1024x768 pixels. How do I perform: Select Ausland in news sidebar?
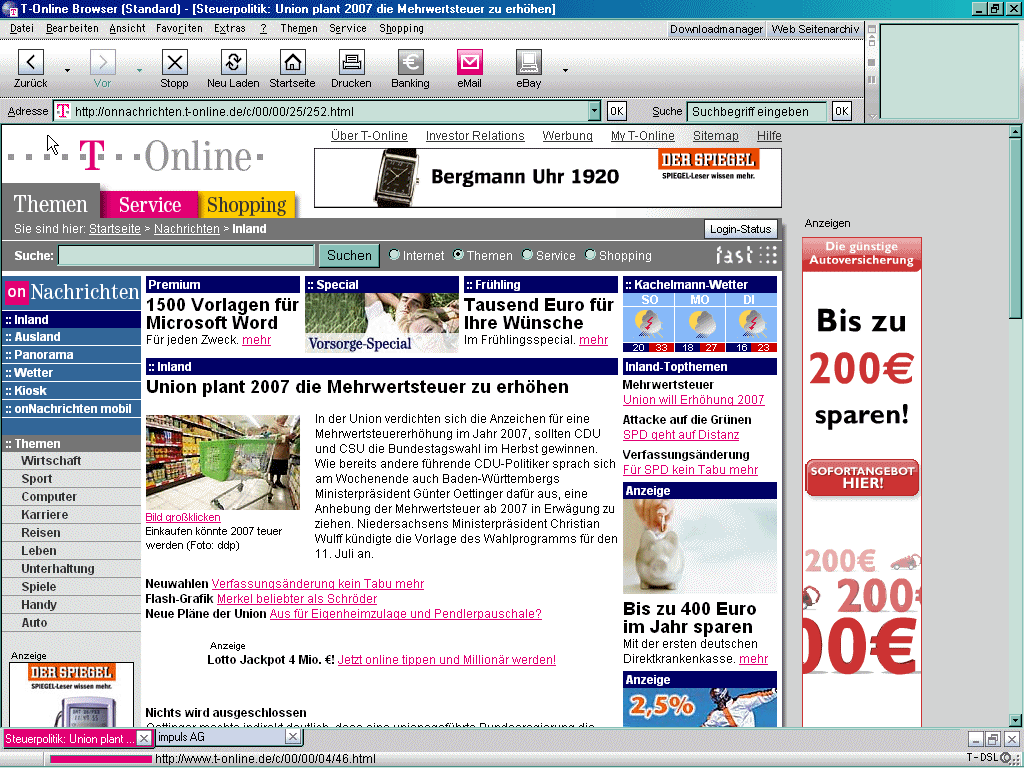(x=72, y=337)
